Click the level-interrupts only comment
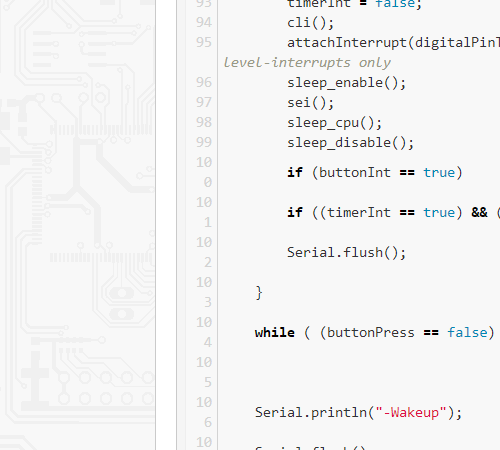Viewport: 500px width, 450px height. pos(307,63)
